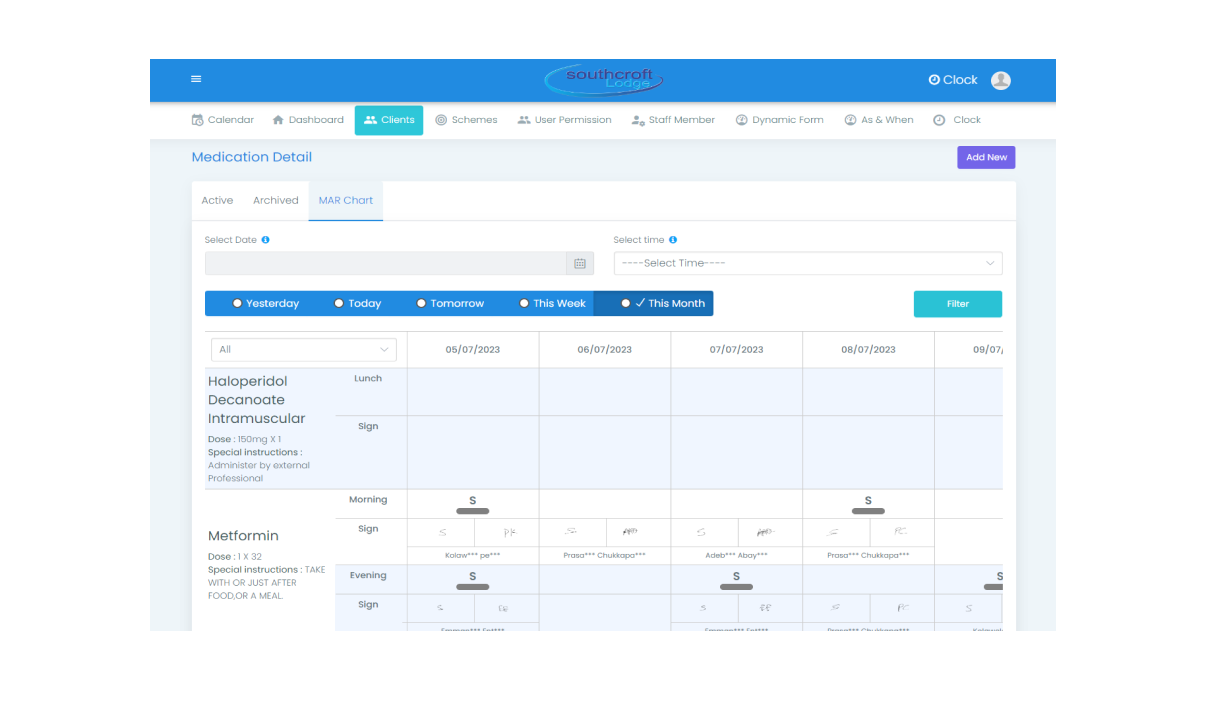The image size is (1207, 725).
Task: Open the hamburger menu icon
Action: click(196, 80)
